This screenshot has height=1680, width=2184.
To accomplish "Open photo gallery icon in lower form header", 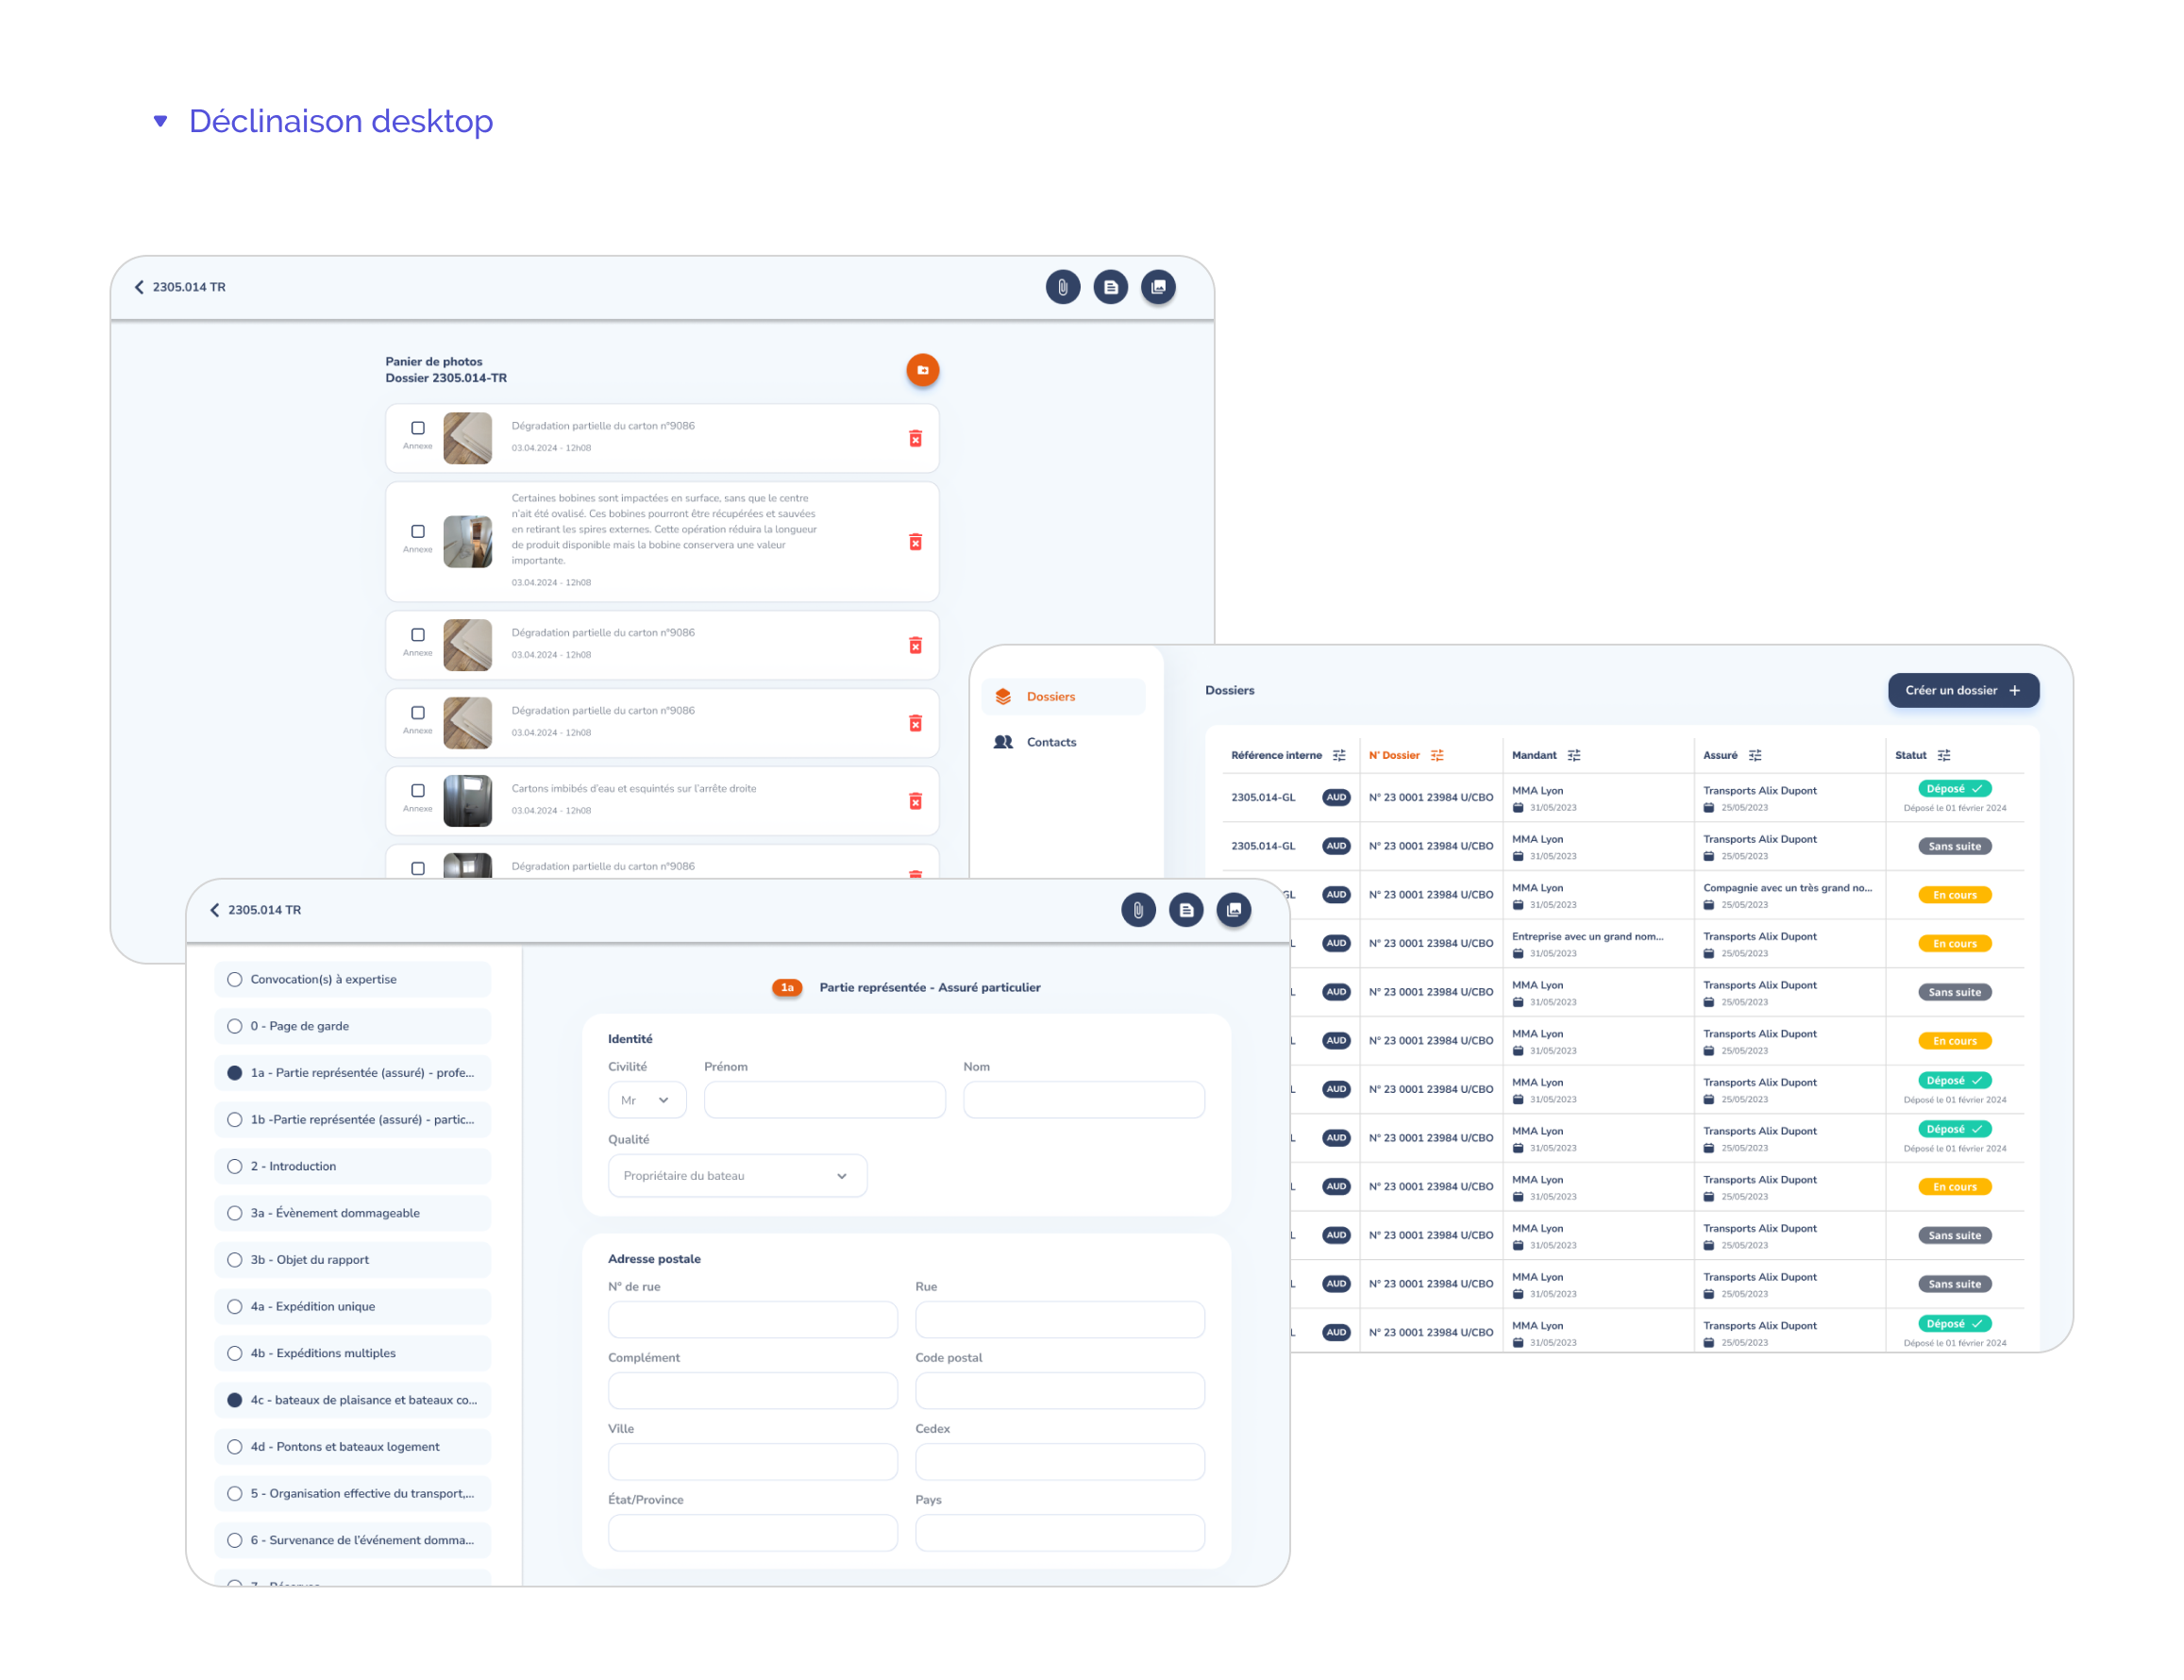I will 1234,910.
